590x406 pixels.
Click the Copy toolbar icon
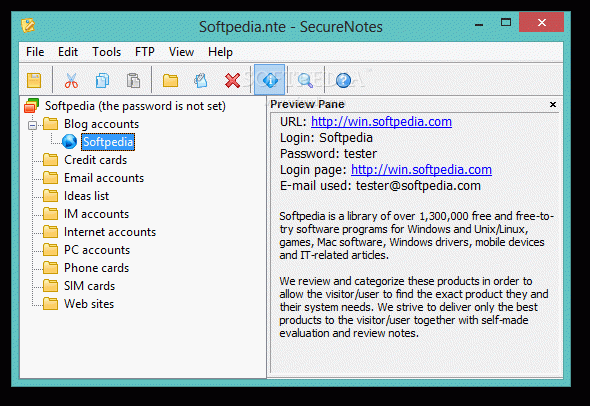102,80
